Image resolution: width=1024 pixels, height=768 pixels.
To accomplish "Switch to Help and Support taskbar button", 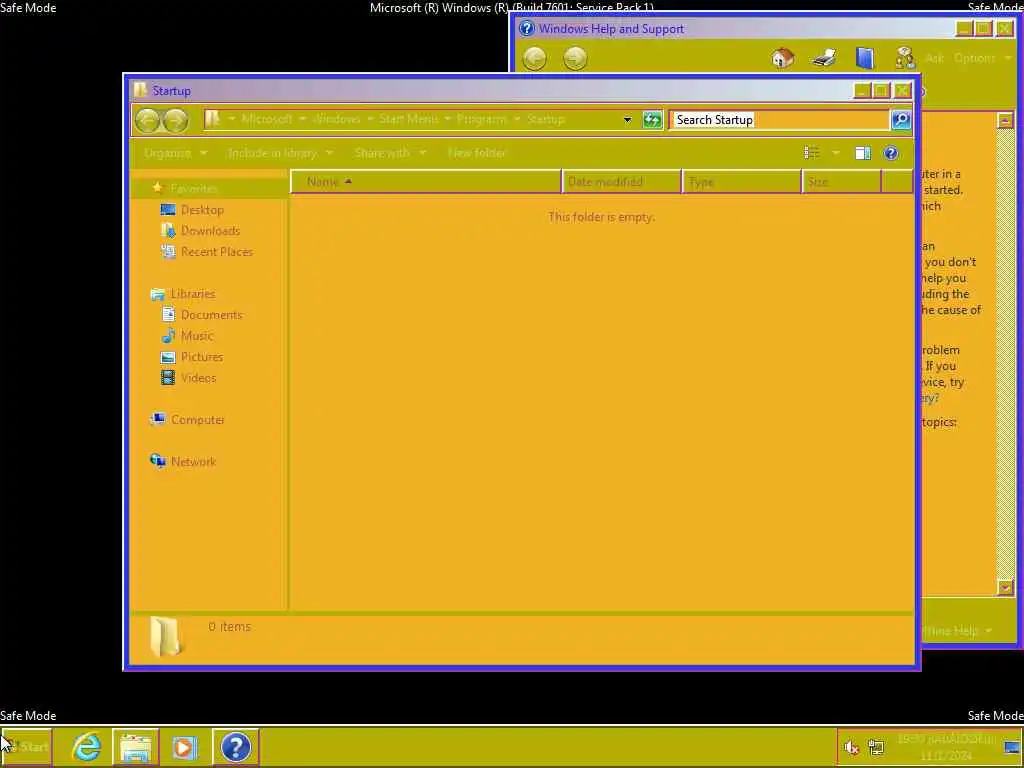I will point(236,747).
